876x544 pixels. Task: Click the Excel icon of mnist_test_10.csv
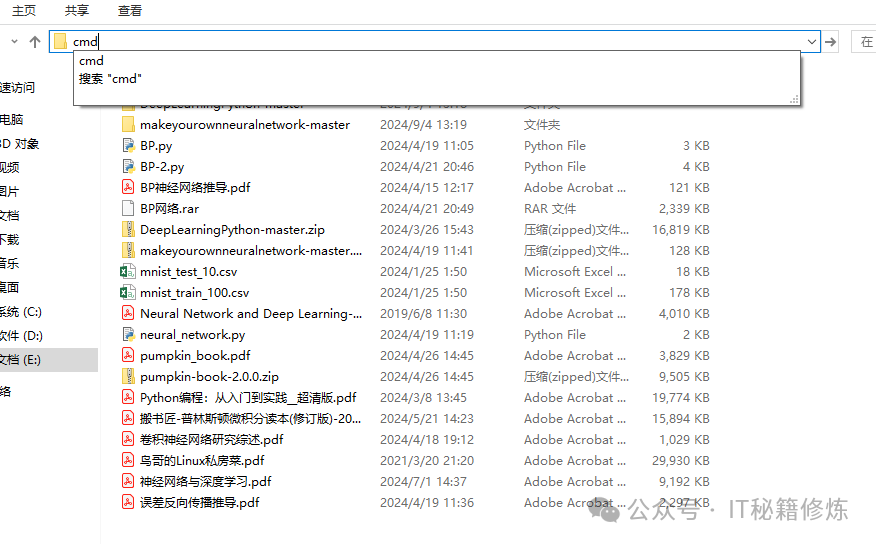pyautogui.click(x=128, y=272)
